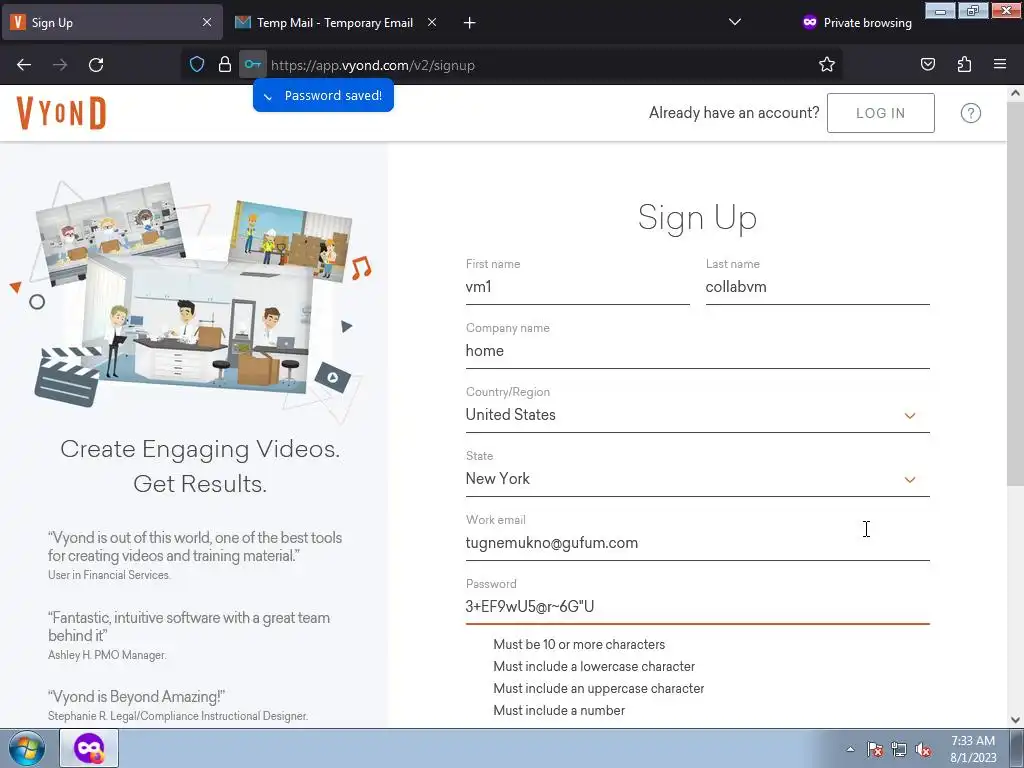The height and width of the screenshot is (768, 1024).
Task: Click the Work email field
Action: click(x=697, y=543)
